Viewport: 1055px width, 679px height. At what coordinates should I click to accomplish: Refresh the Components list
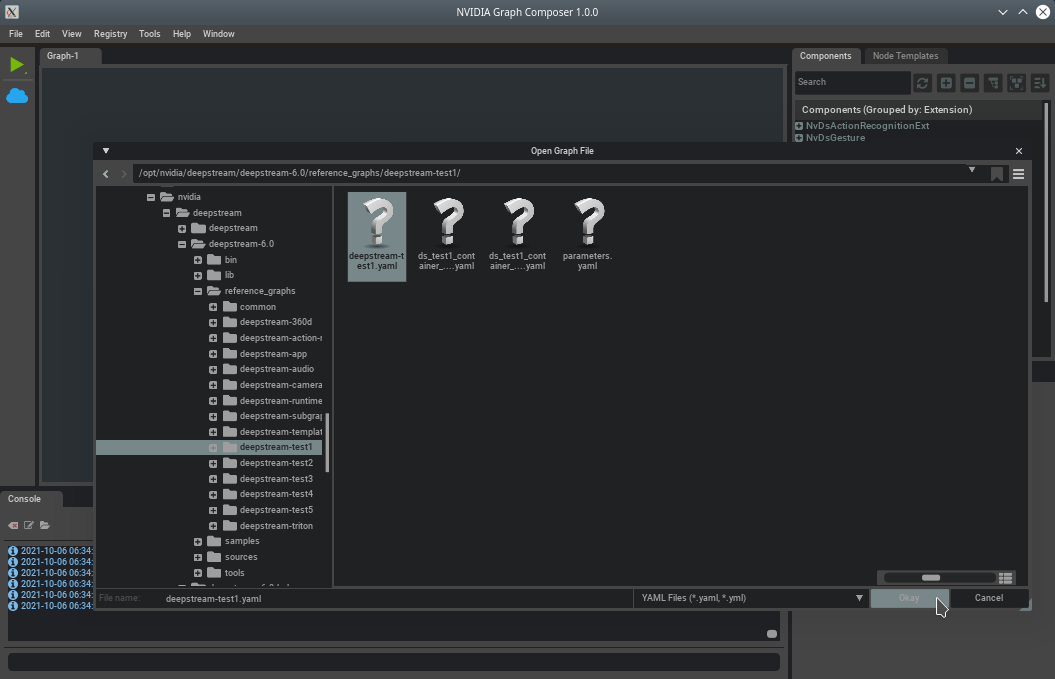(922, 83)
